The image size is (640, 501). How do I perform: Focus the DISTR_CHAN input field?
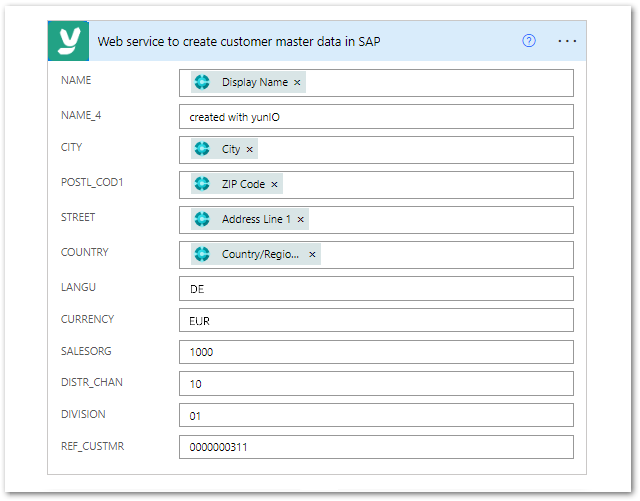(376, 383)
